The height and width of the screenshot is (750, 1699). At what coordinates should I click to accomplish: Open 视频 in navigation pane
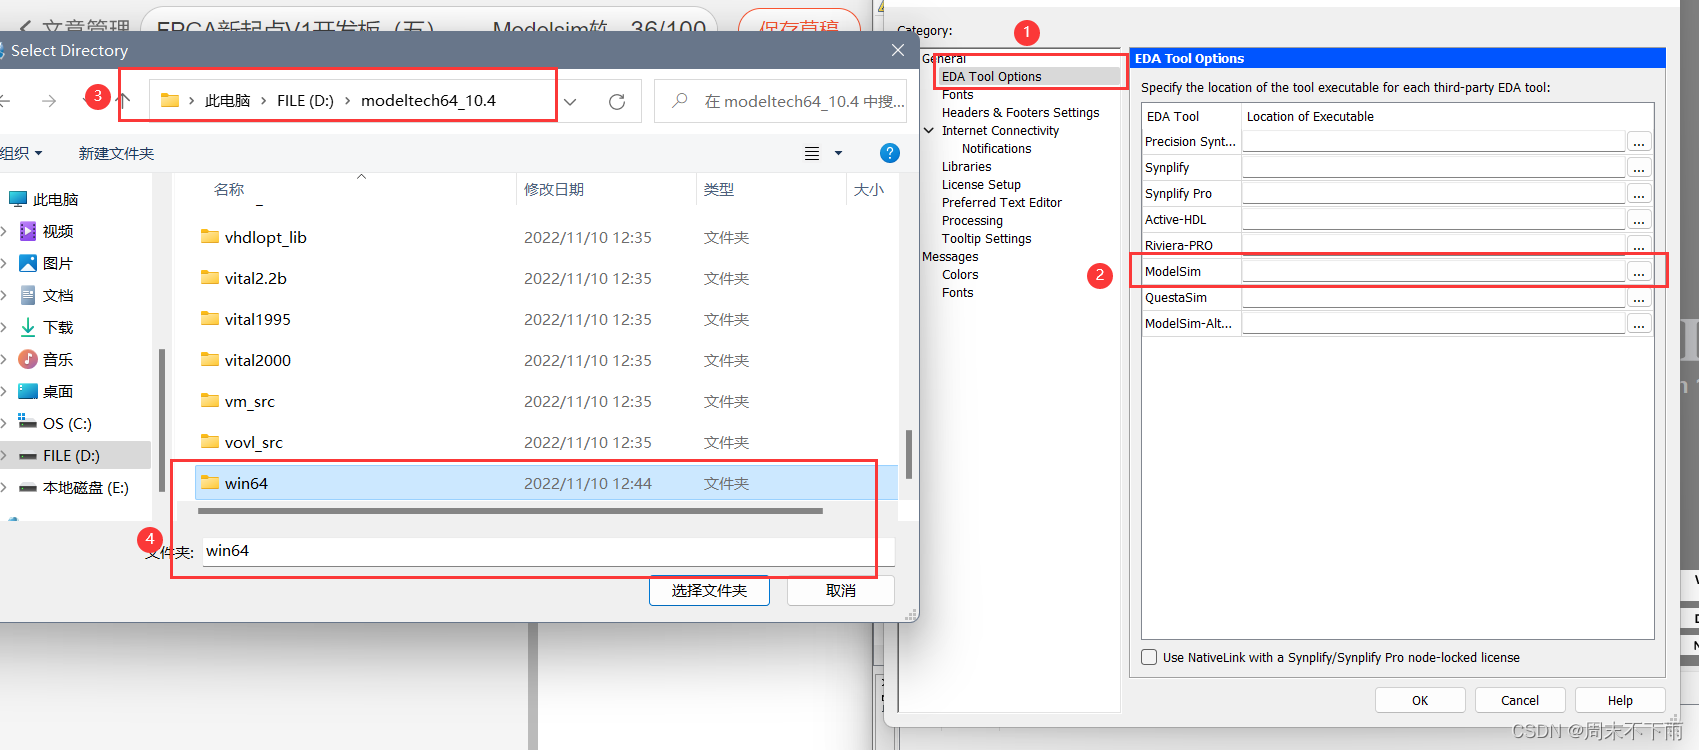(58, 231)
